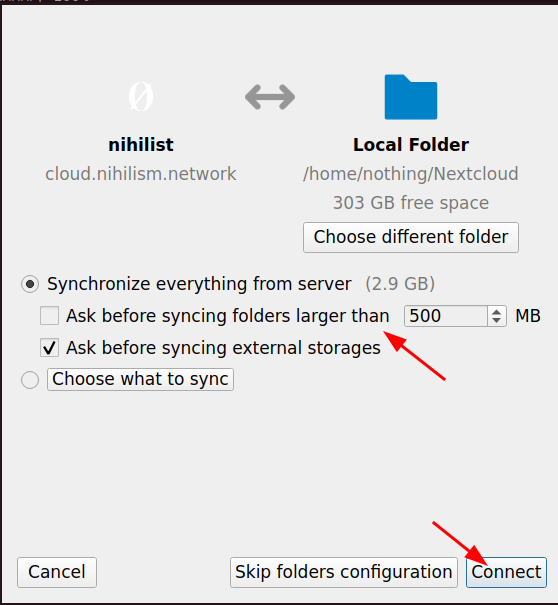Click Choose different folder button
The width and height of the screenshot is (558, 605).
pos(411,237)
